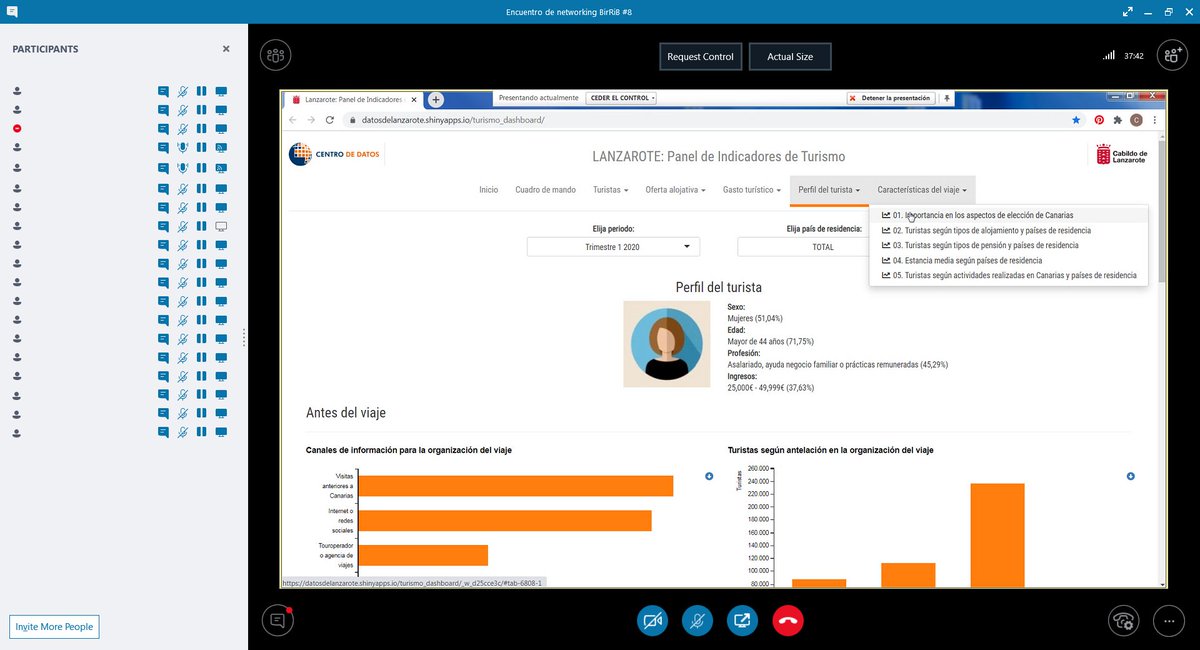The image size is (1200, 650).
Task: Check the network signal strength icon
Action: tap(1109, 56)
